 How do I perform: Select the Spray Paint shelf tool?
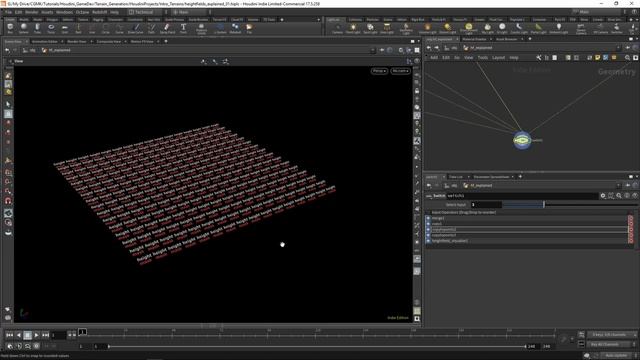point(167,29)
